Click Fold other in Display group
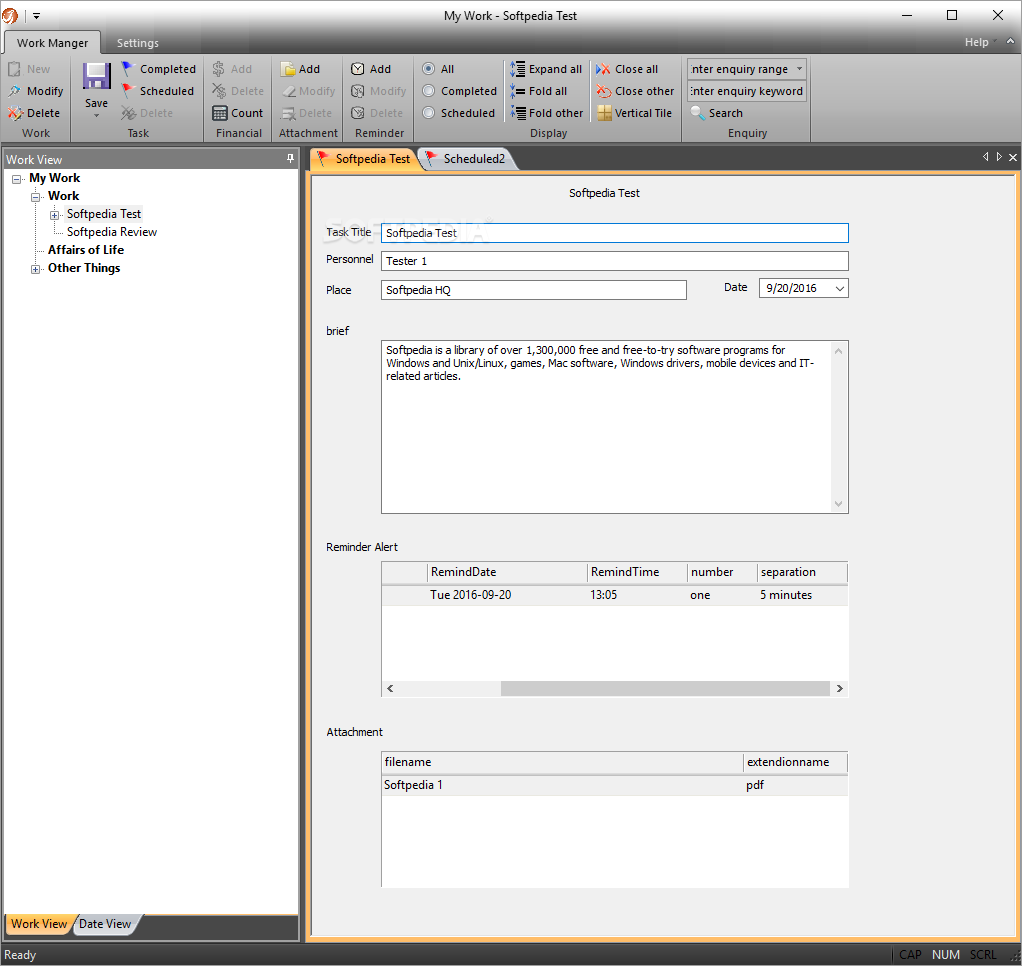Screen dimensions: 1022x966 547,113
